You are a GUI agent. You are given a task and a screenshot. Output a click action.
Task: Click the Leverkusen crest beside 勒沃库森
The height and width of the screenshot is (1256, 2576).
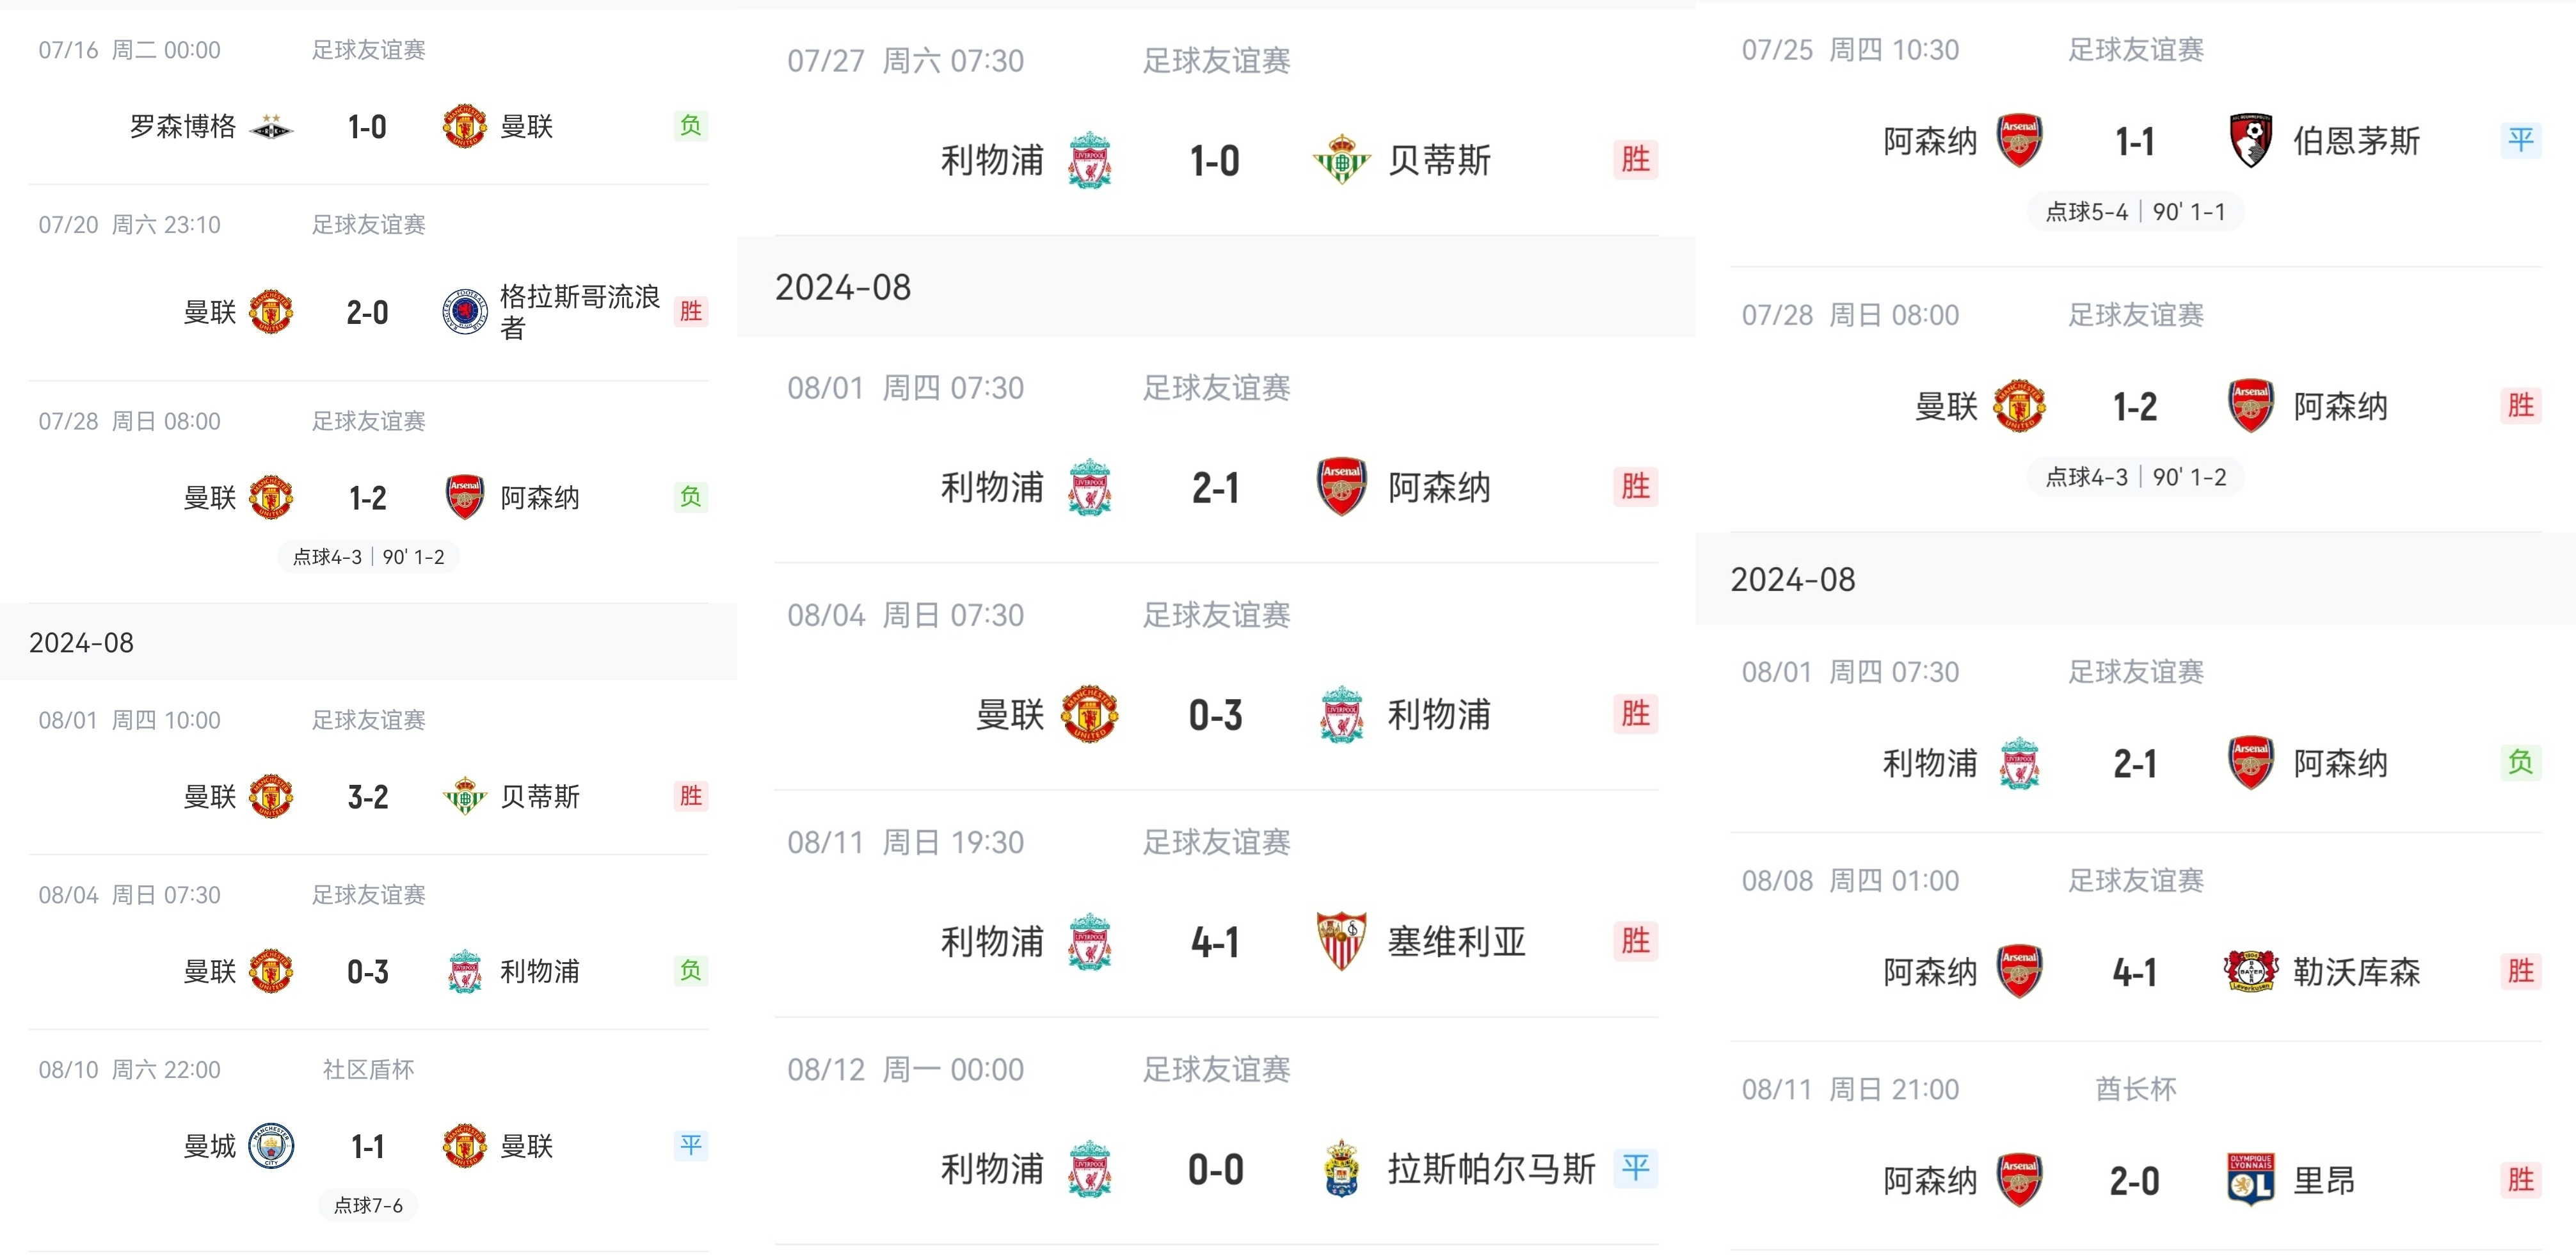(2250, 971)
